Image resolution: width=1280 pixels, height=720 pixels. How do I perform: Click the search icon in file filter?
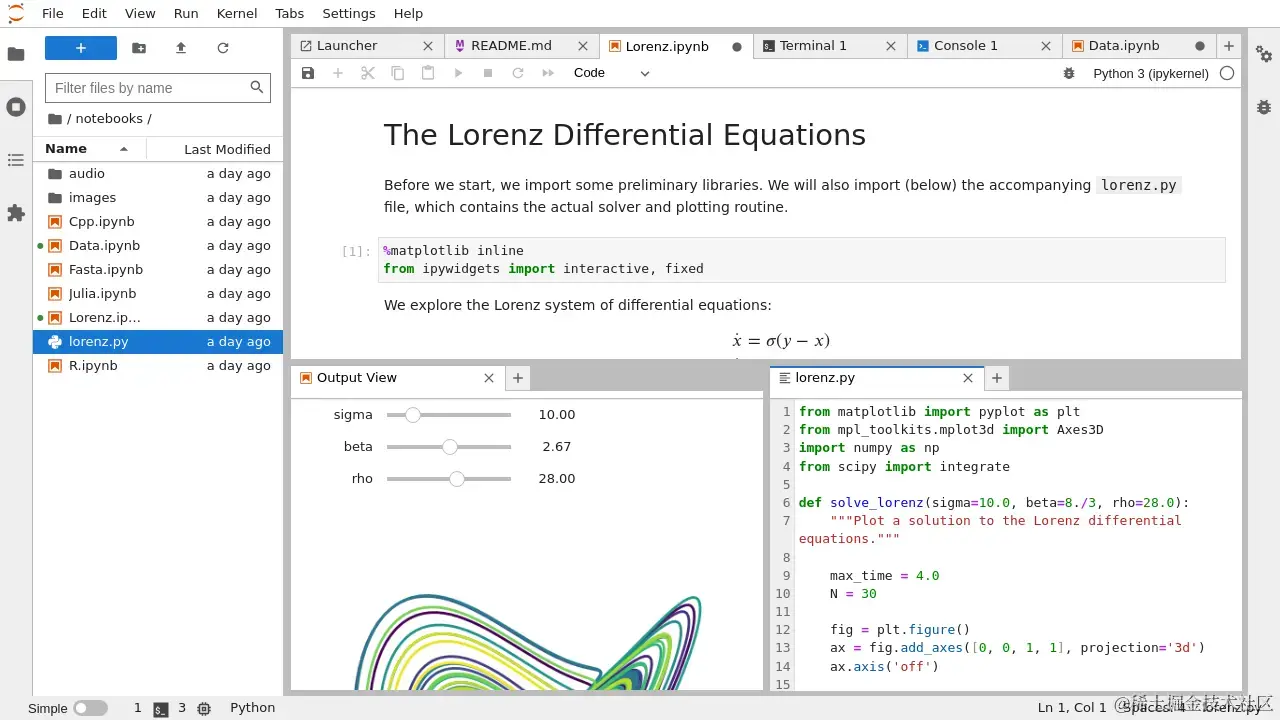[x=257, y=88]
